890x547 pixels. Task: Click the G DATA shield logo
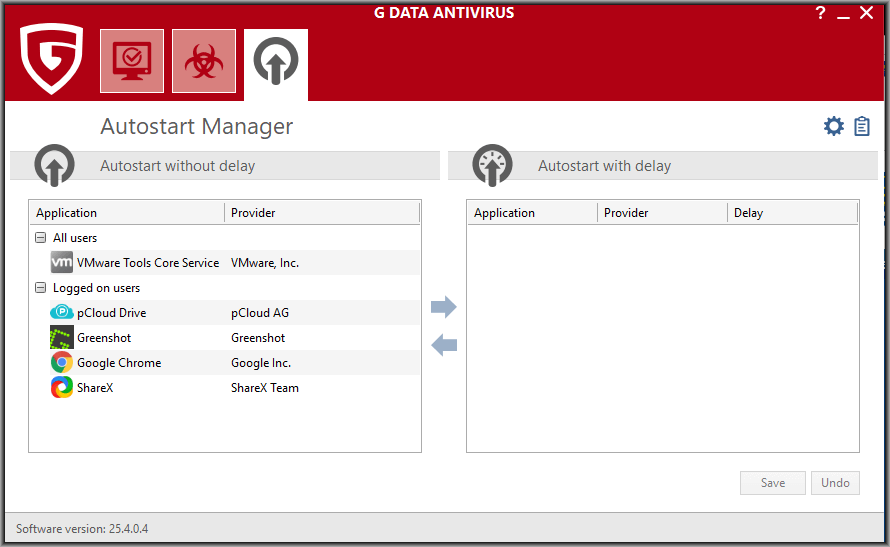coord(52,58)
